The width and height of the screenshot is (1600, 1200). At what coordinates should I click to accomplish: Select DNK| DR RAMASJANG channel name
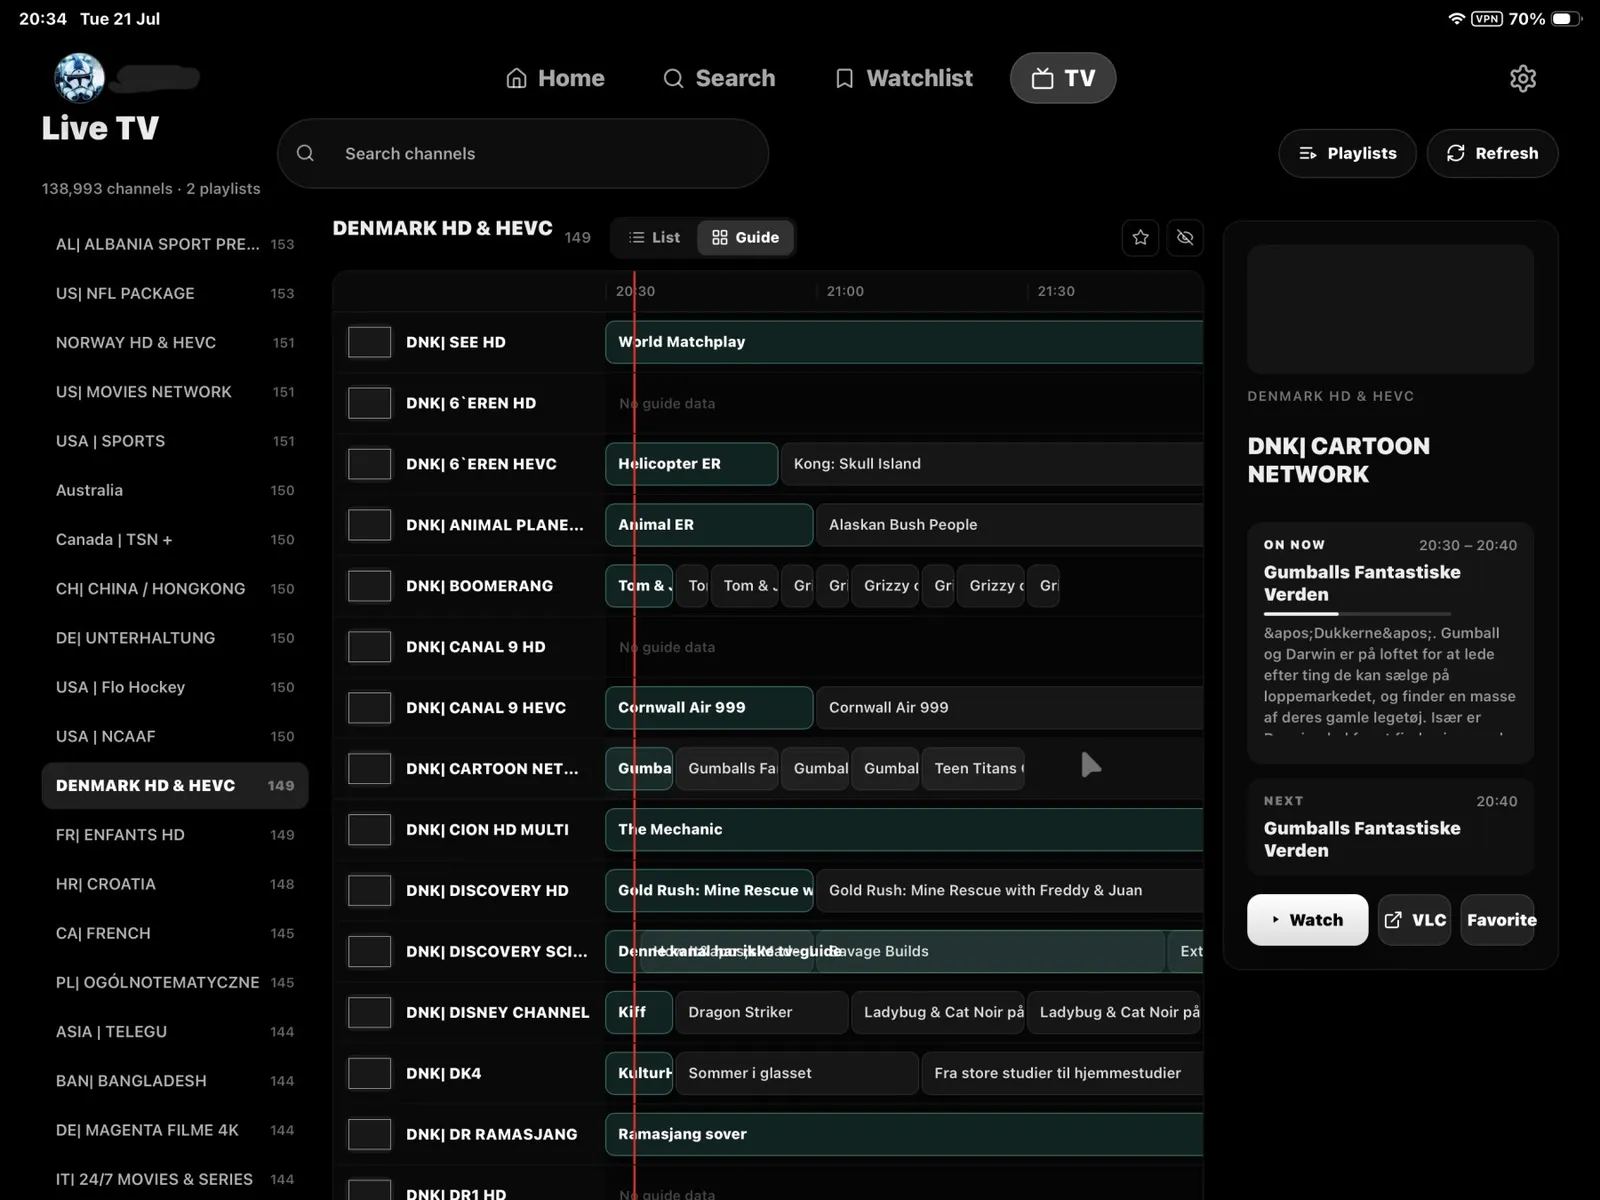(492, 1134)
